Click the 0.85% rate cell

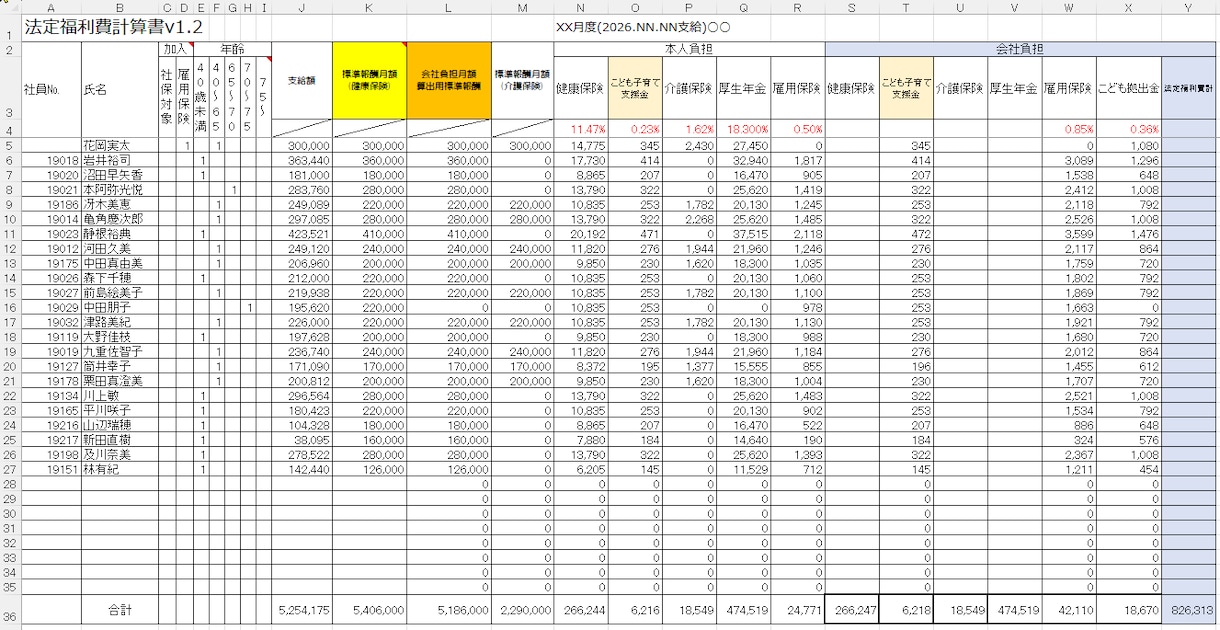[x=1068, y=129]
